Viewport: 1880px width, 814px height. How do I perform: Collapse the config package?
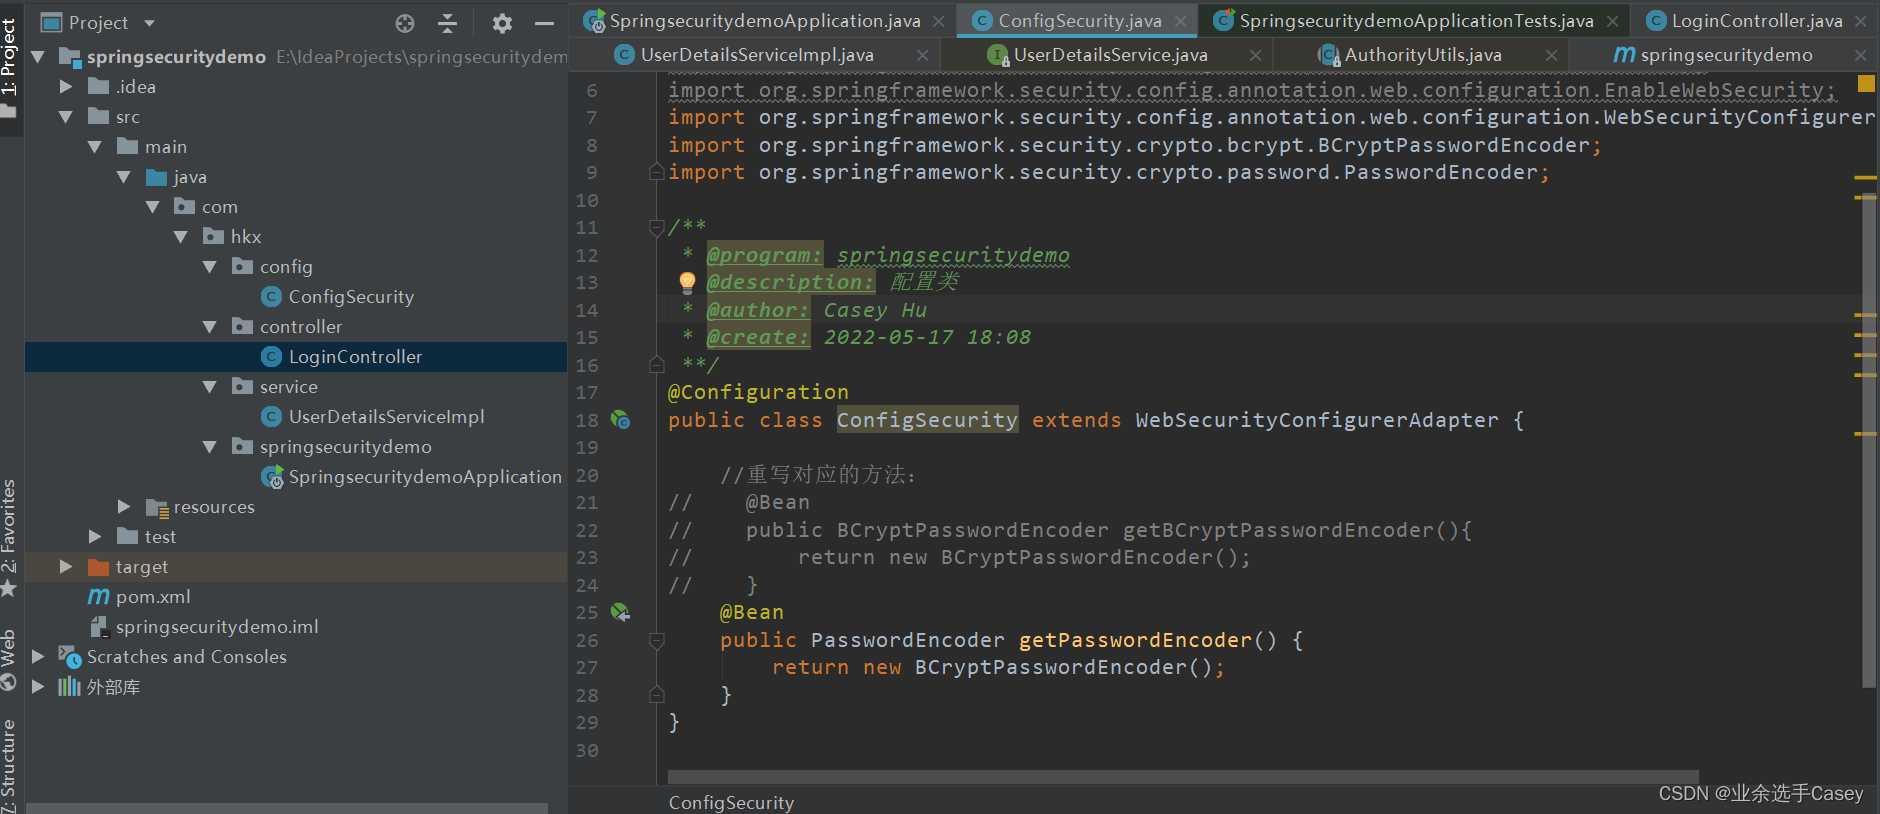[210, 267]
